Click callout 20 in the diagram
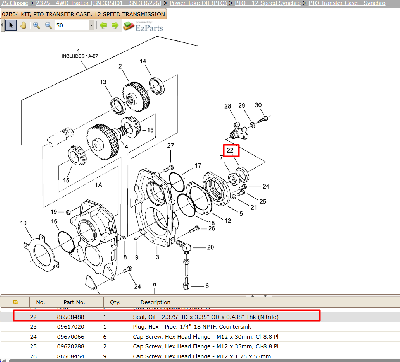The image size is (400, 362). pos(210,247)
